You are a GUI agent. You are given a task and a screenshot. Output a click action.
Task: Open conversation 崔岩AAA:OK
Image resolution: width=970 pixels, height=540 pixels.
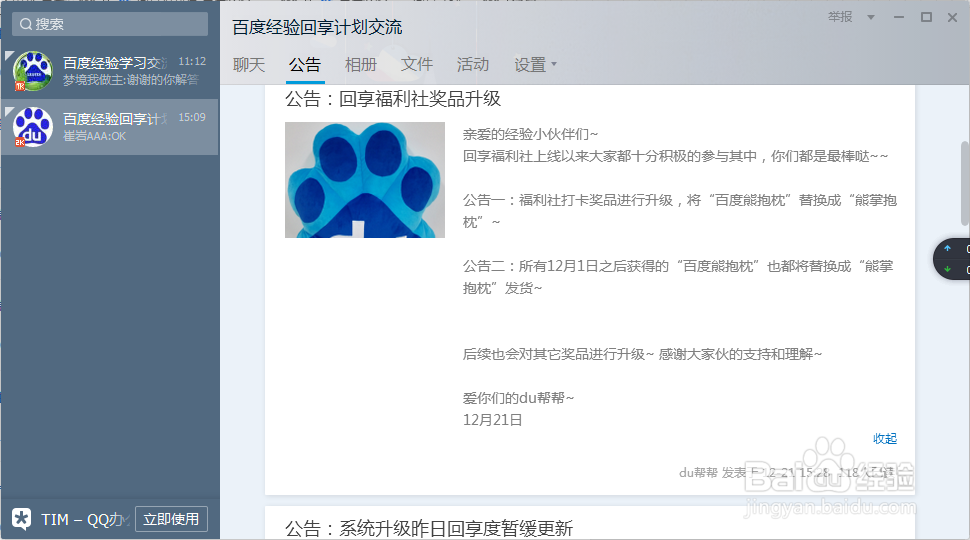pyautogui.click(x=110, y=127)
